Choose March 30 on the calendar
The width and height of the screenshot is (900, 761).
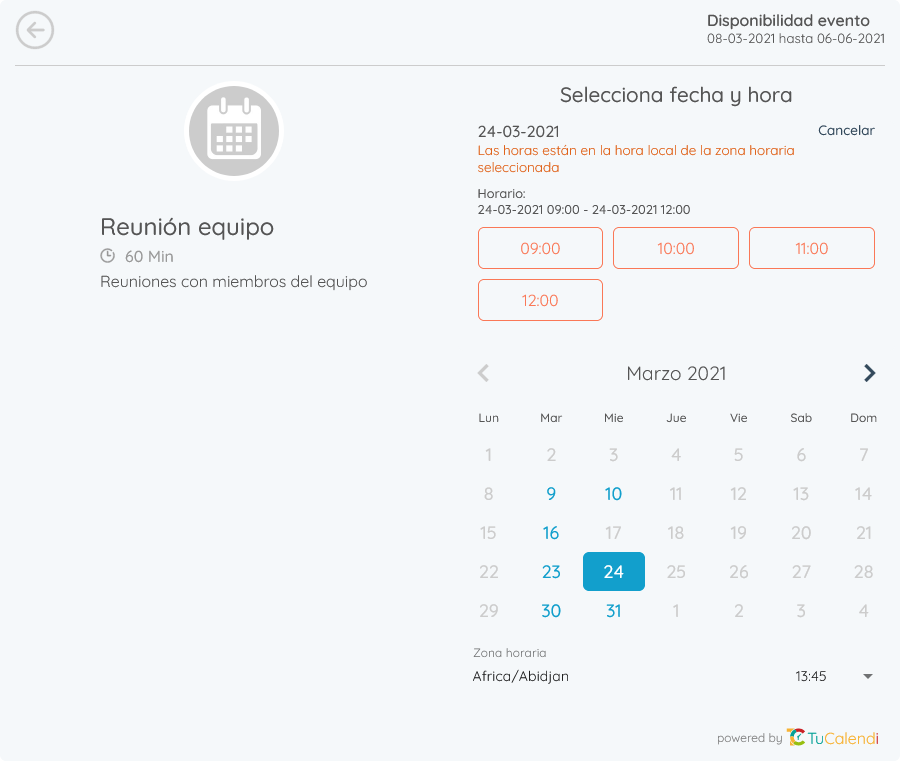(x=551, y=611)
